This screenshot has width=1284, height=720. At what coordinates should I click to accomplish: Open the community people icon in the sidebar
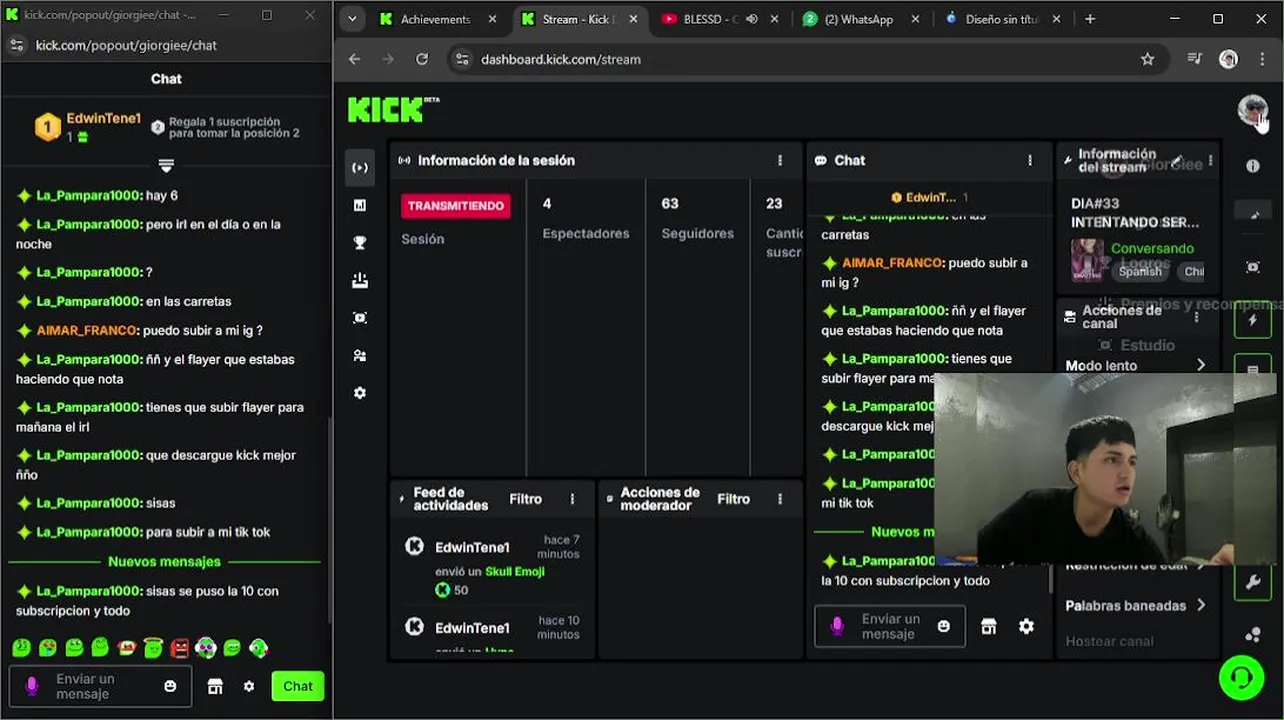point(360,355)
